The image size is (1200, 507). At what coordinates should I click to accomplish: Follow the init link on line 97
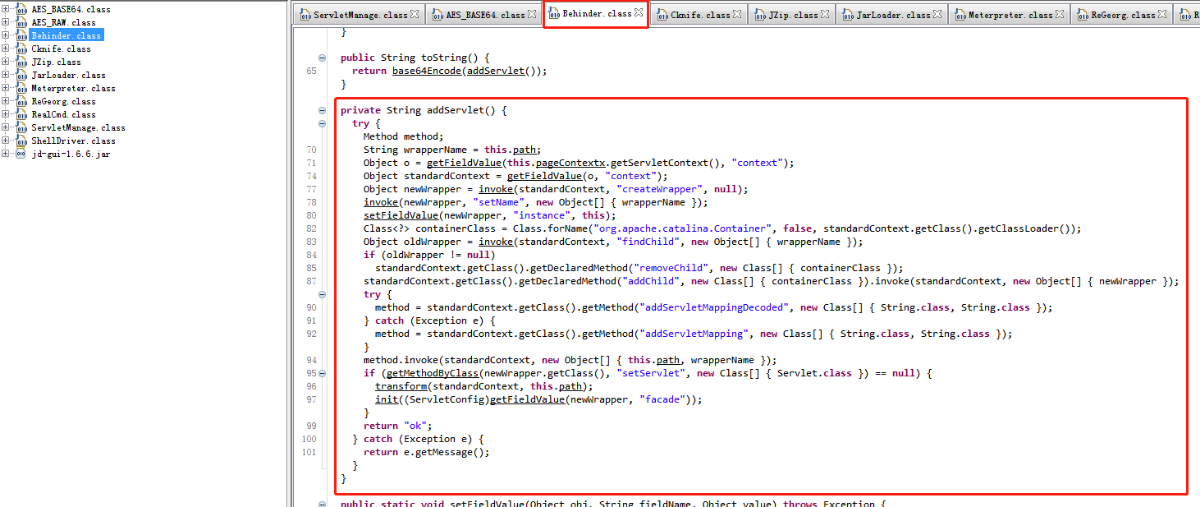pyautogui.click(x=386, y=399)
